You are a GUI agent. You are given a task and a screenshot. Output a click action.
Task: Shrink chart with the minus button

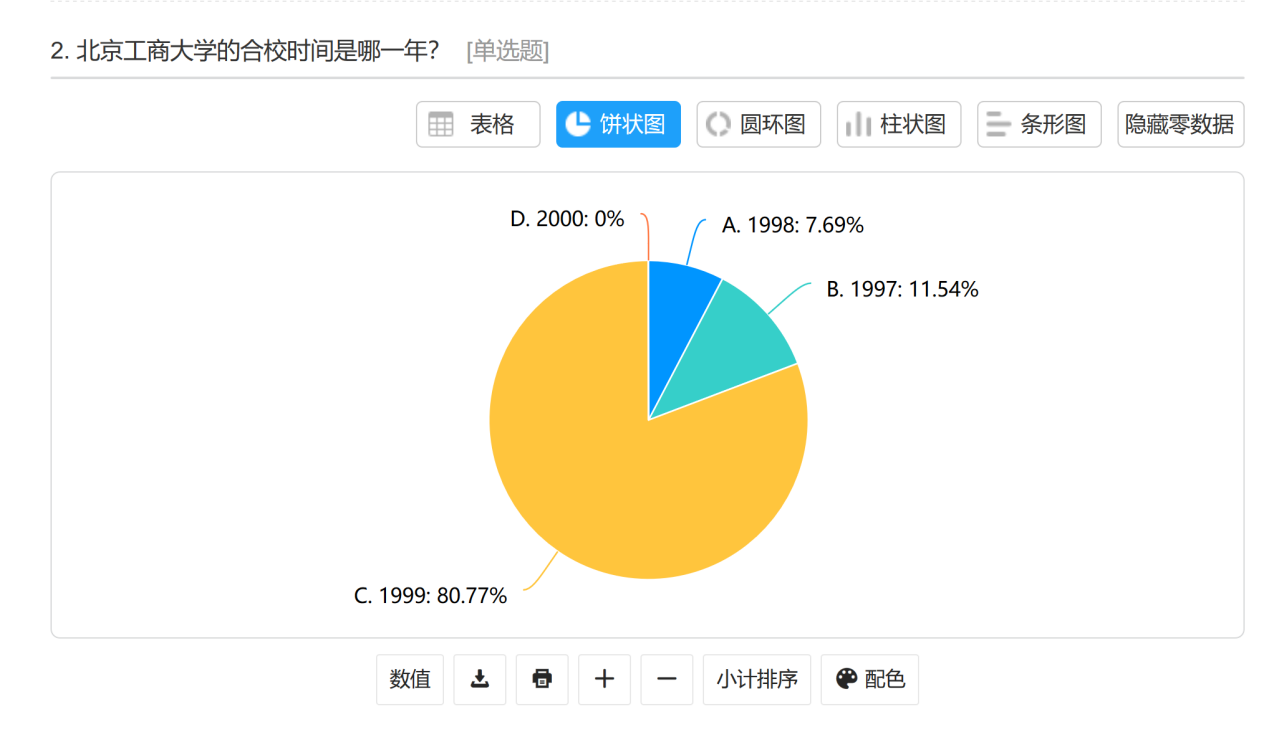(666, 679)
